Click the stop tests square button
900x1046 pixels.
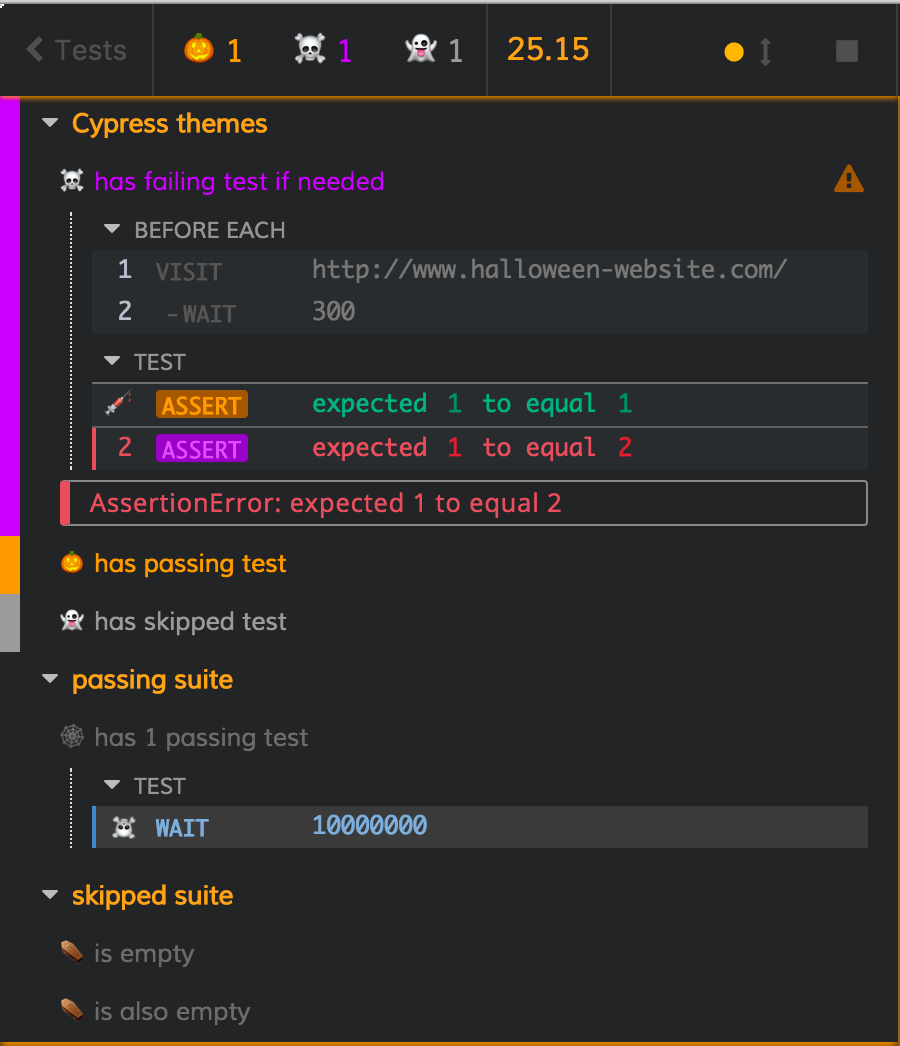pos(846,51)
